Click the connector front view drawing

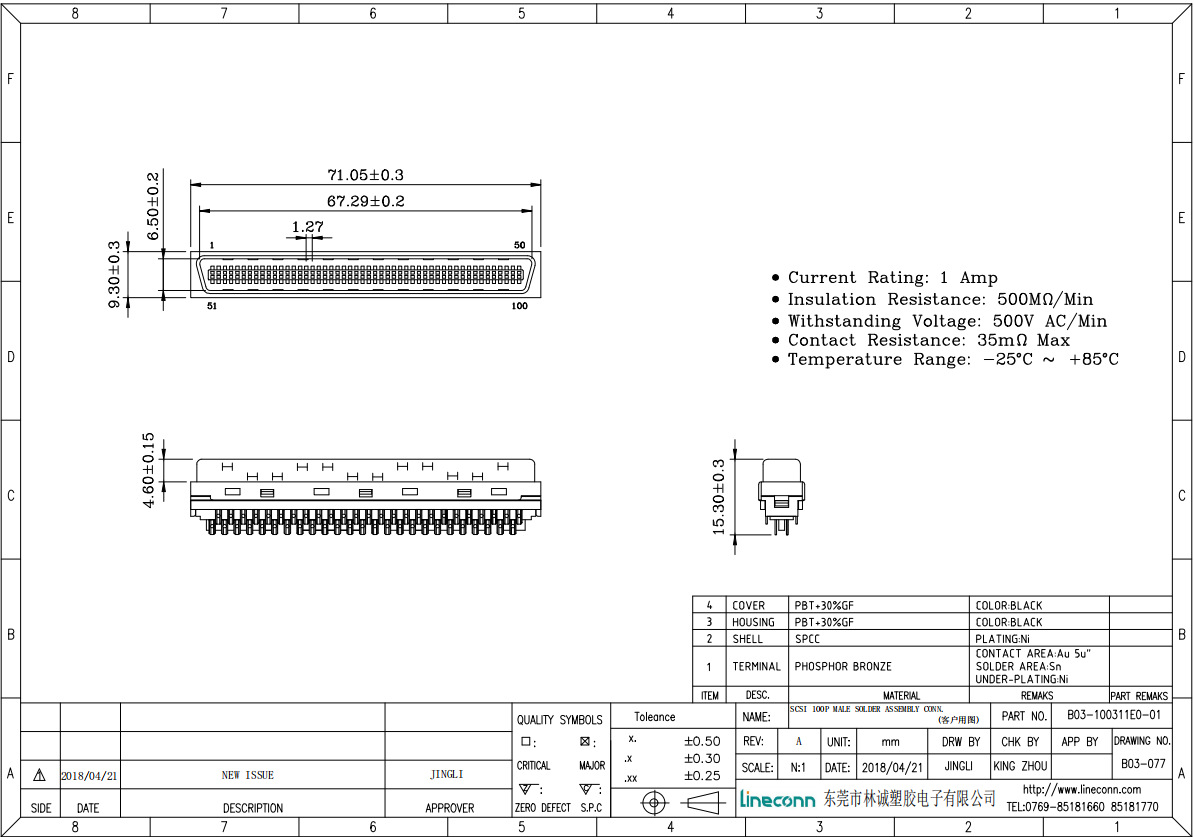[x=365, y=272]
